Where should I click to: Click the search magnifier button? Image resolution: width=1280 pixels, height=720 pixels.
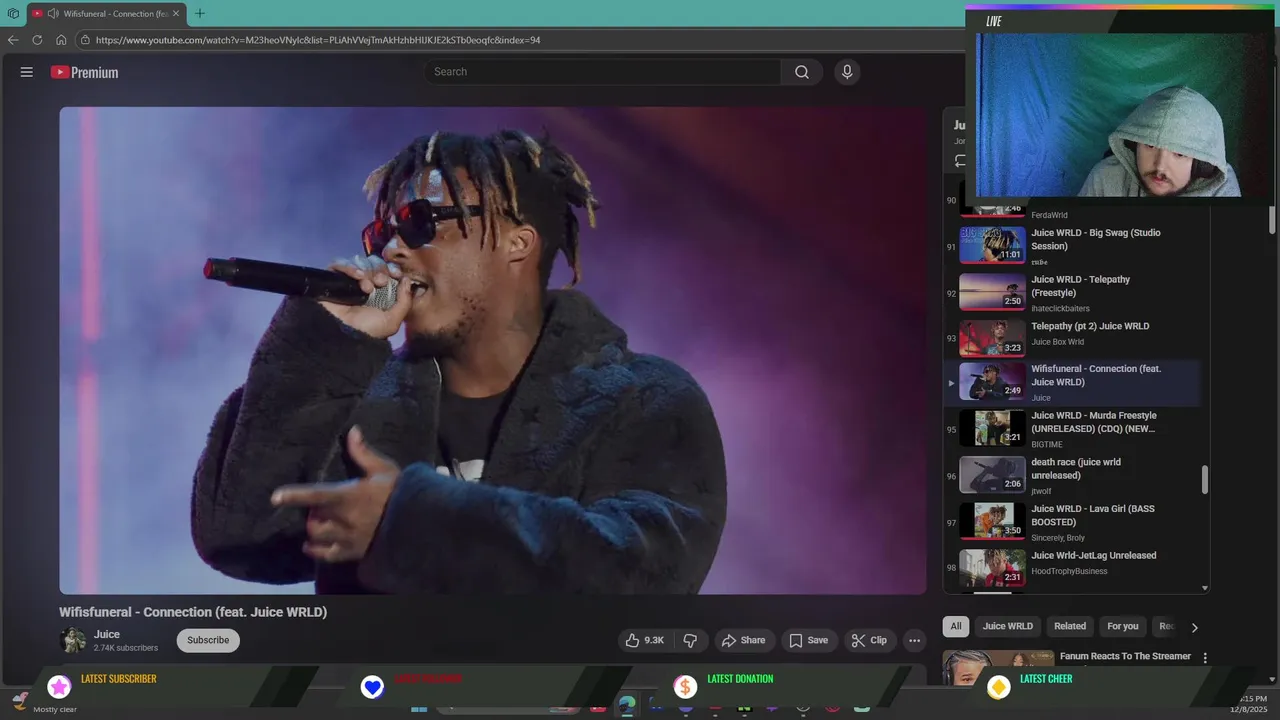point(802,72)
